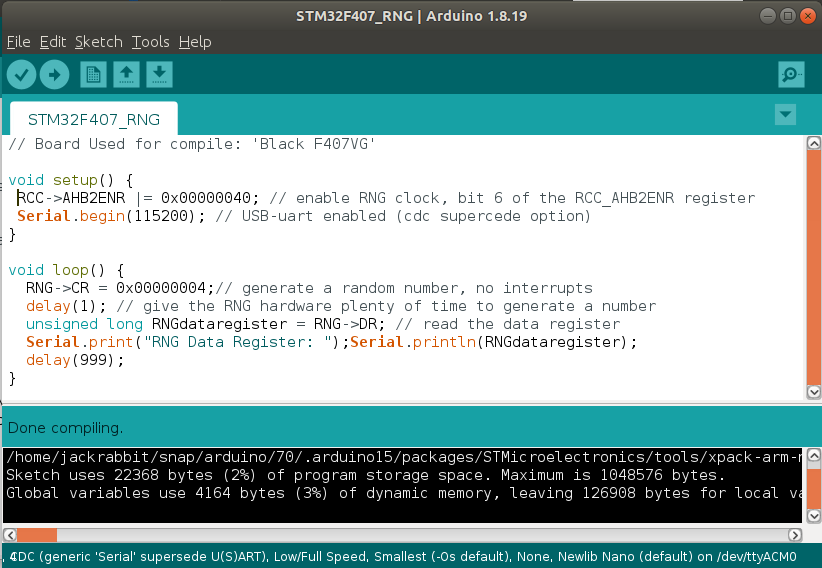Click the console horizontal scrollbar thumb
This screenshot has width=822, height=568.
tap(37, 535)
